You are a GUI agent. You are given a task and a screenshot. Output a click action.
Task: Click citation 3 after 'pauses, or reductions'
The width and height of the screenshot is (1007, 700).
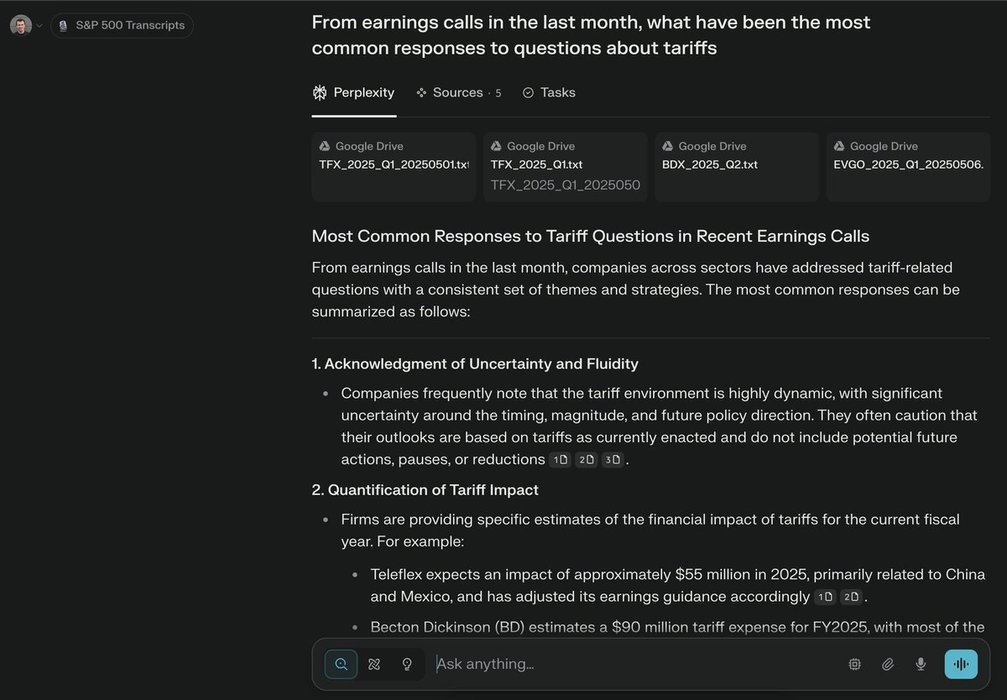pos(613,460)
